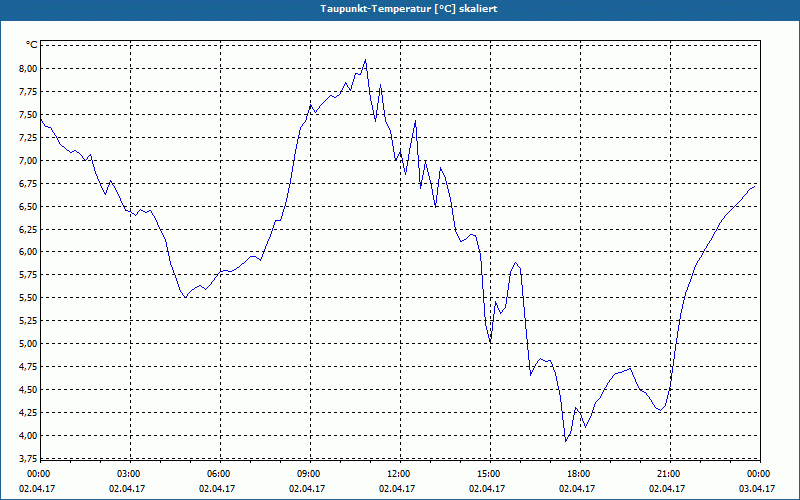Image resolution: width=800 pixels, height=500 pixels.
Task: Select the y-axis value "4,25"
Action: pos(28,412)
